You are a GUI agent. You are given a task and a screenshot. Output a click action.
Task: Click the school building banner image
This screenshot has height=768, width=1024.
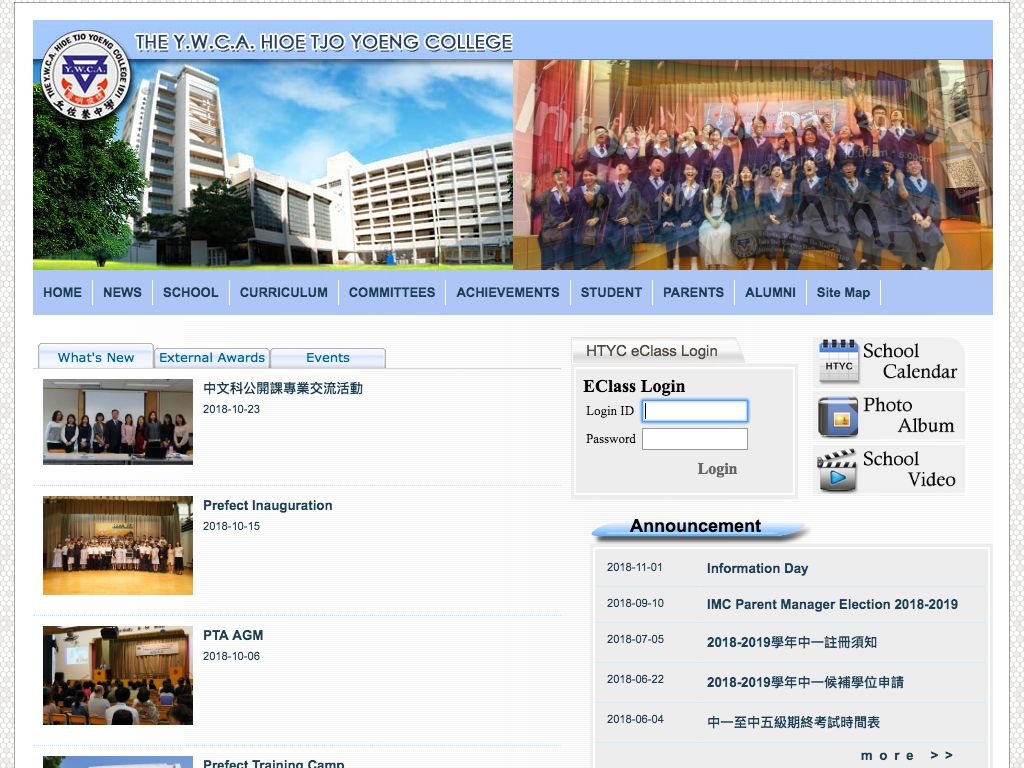point(273,165)
